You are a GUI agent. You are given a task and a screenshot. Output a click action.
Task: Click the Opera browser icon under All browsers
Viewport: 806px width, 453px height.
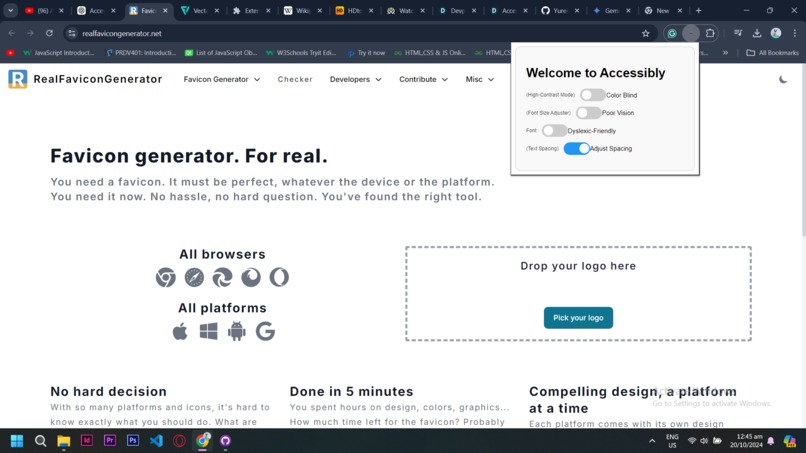pyautogui.click(x=279, y=278)
